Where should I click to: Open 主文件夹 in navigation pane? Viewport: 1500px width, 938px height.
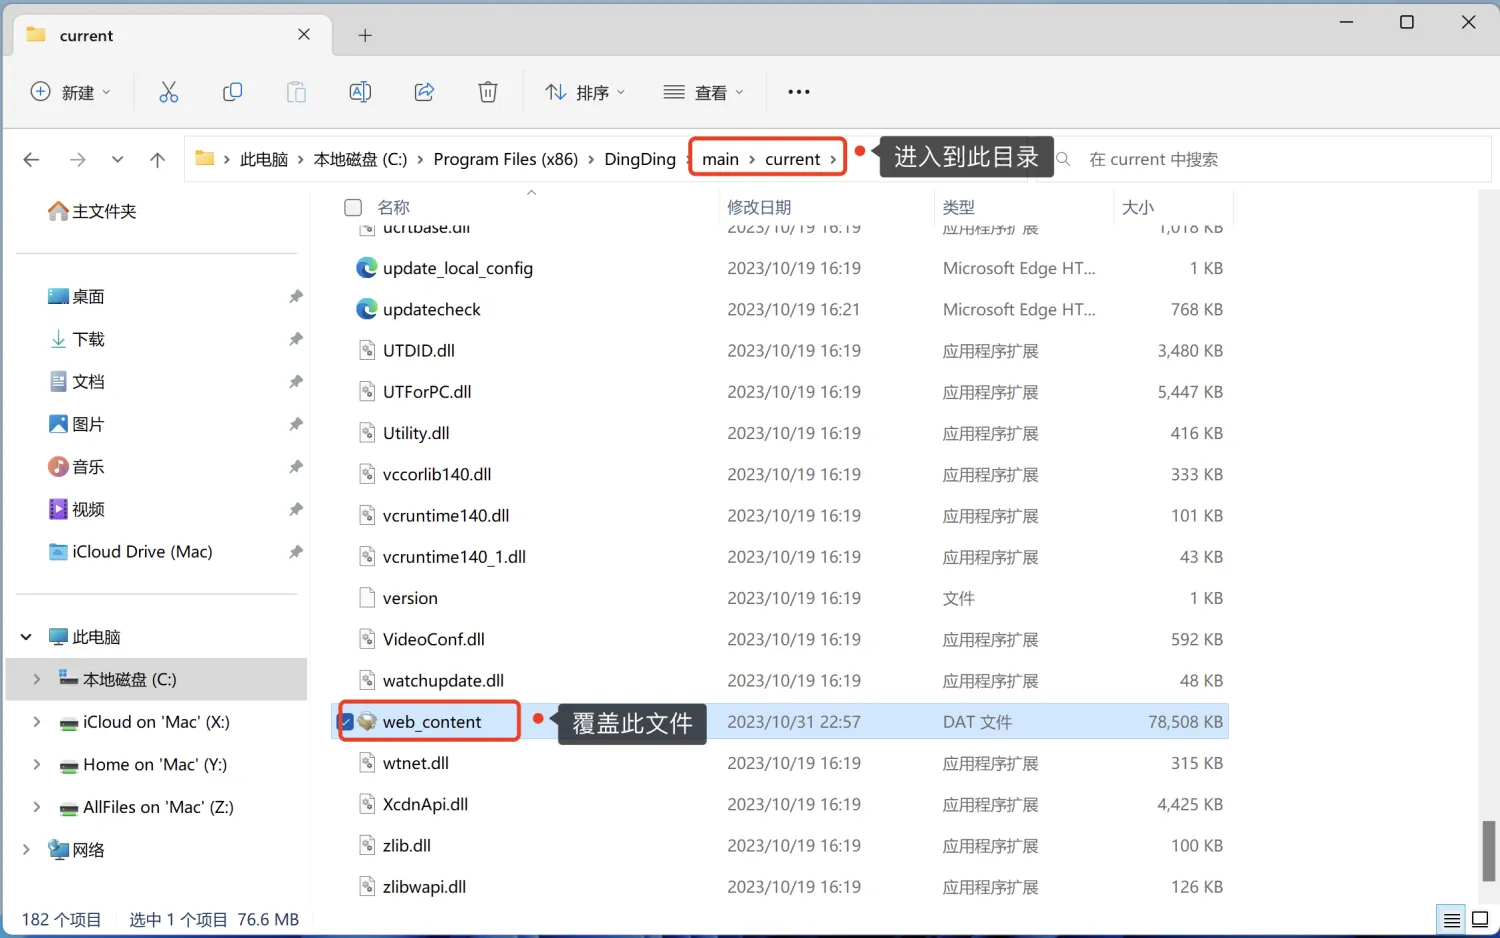[x=92, y=211]
